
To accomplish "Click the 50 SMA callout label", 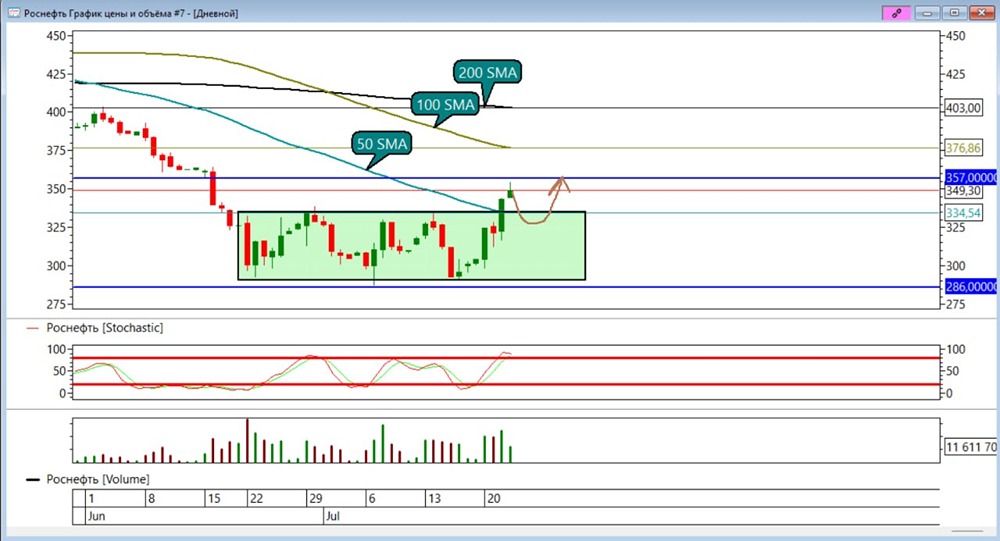I will pyautogui.click(x=381, y=144).
